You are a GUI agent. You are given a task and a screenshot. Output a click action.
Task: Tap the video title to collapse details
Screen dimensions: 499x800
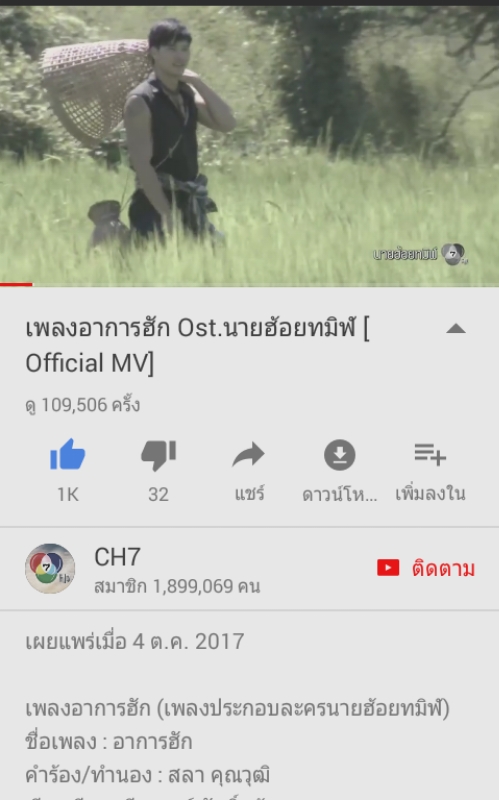point(197,345)
